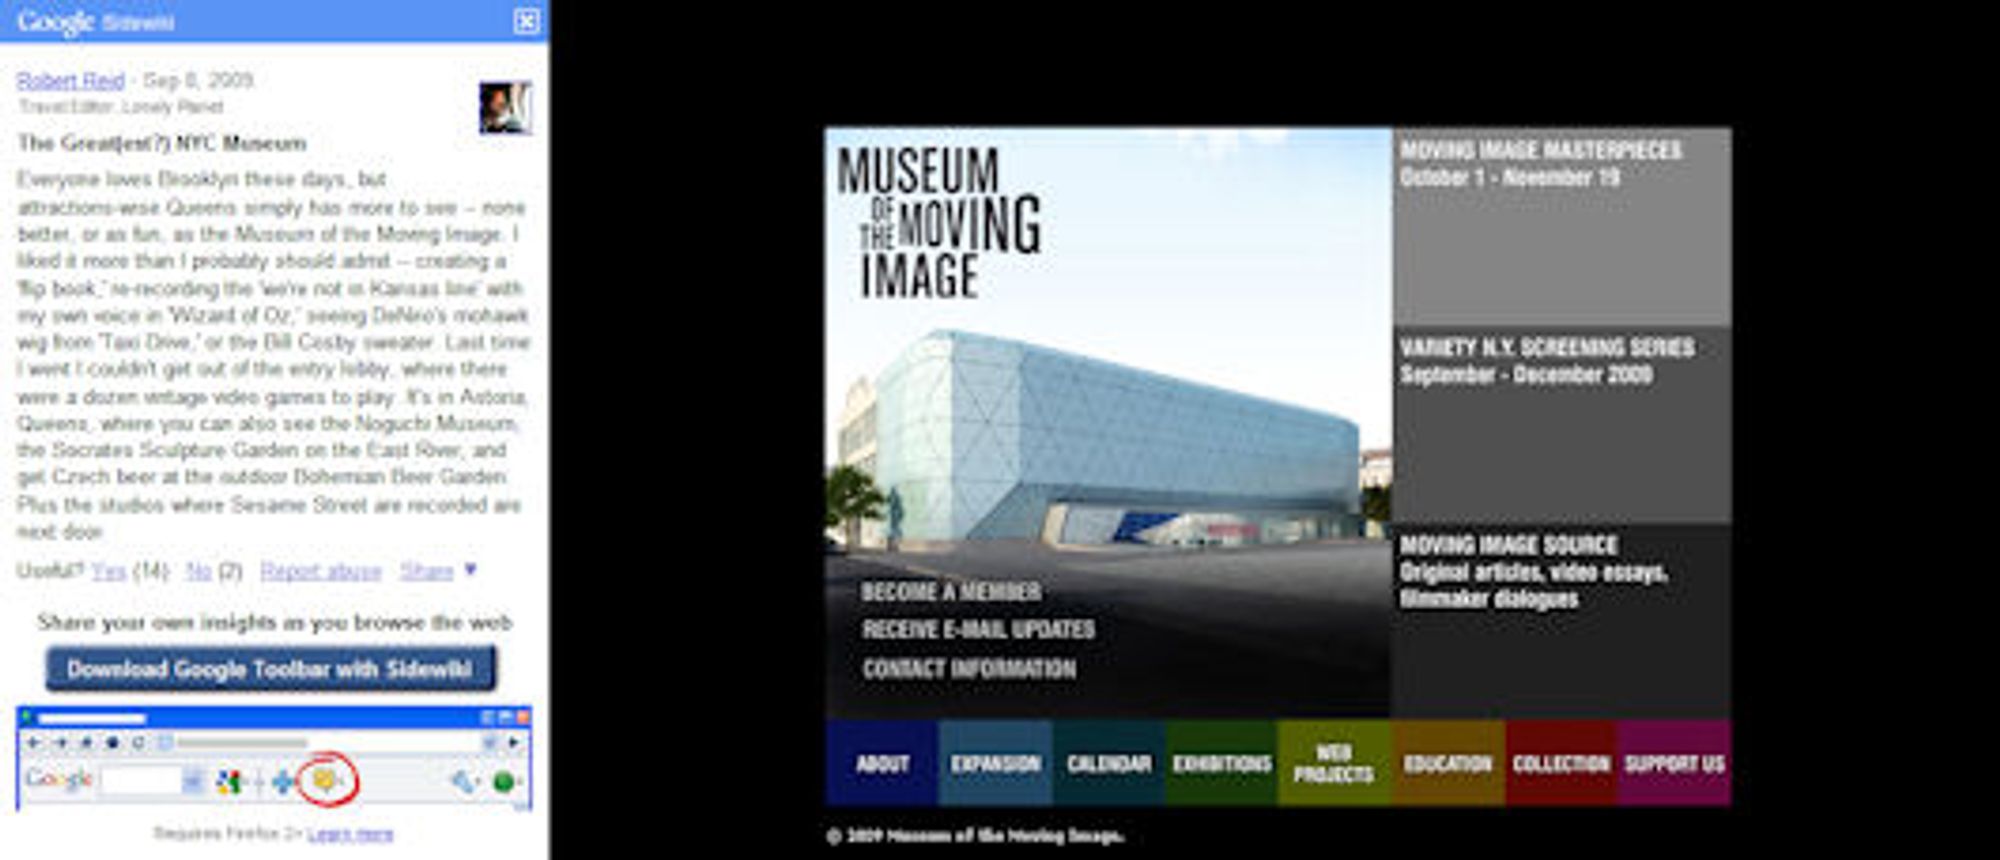This screenshot has width=2000, height=860.
Task: Open the Education section
Action: click(1448, 763)
